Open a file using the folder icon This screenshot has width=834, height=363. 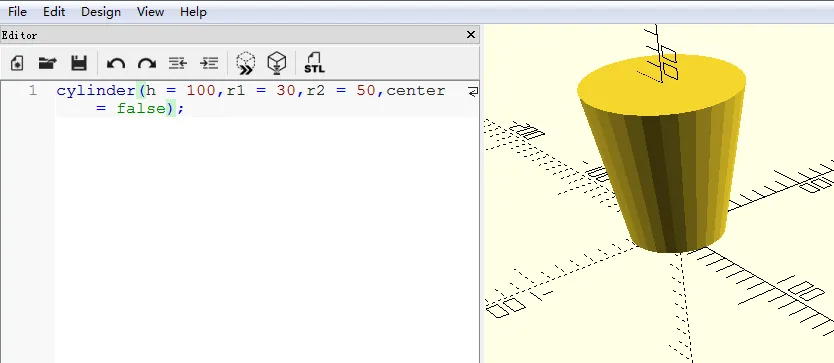(47, 63)
